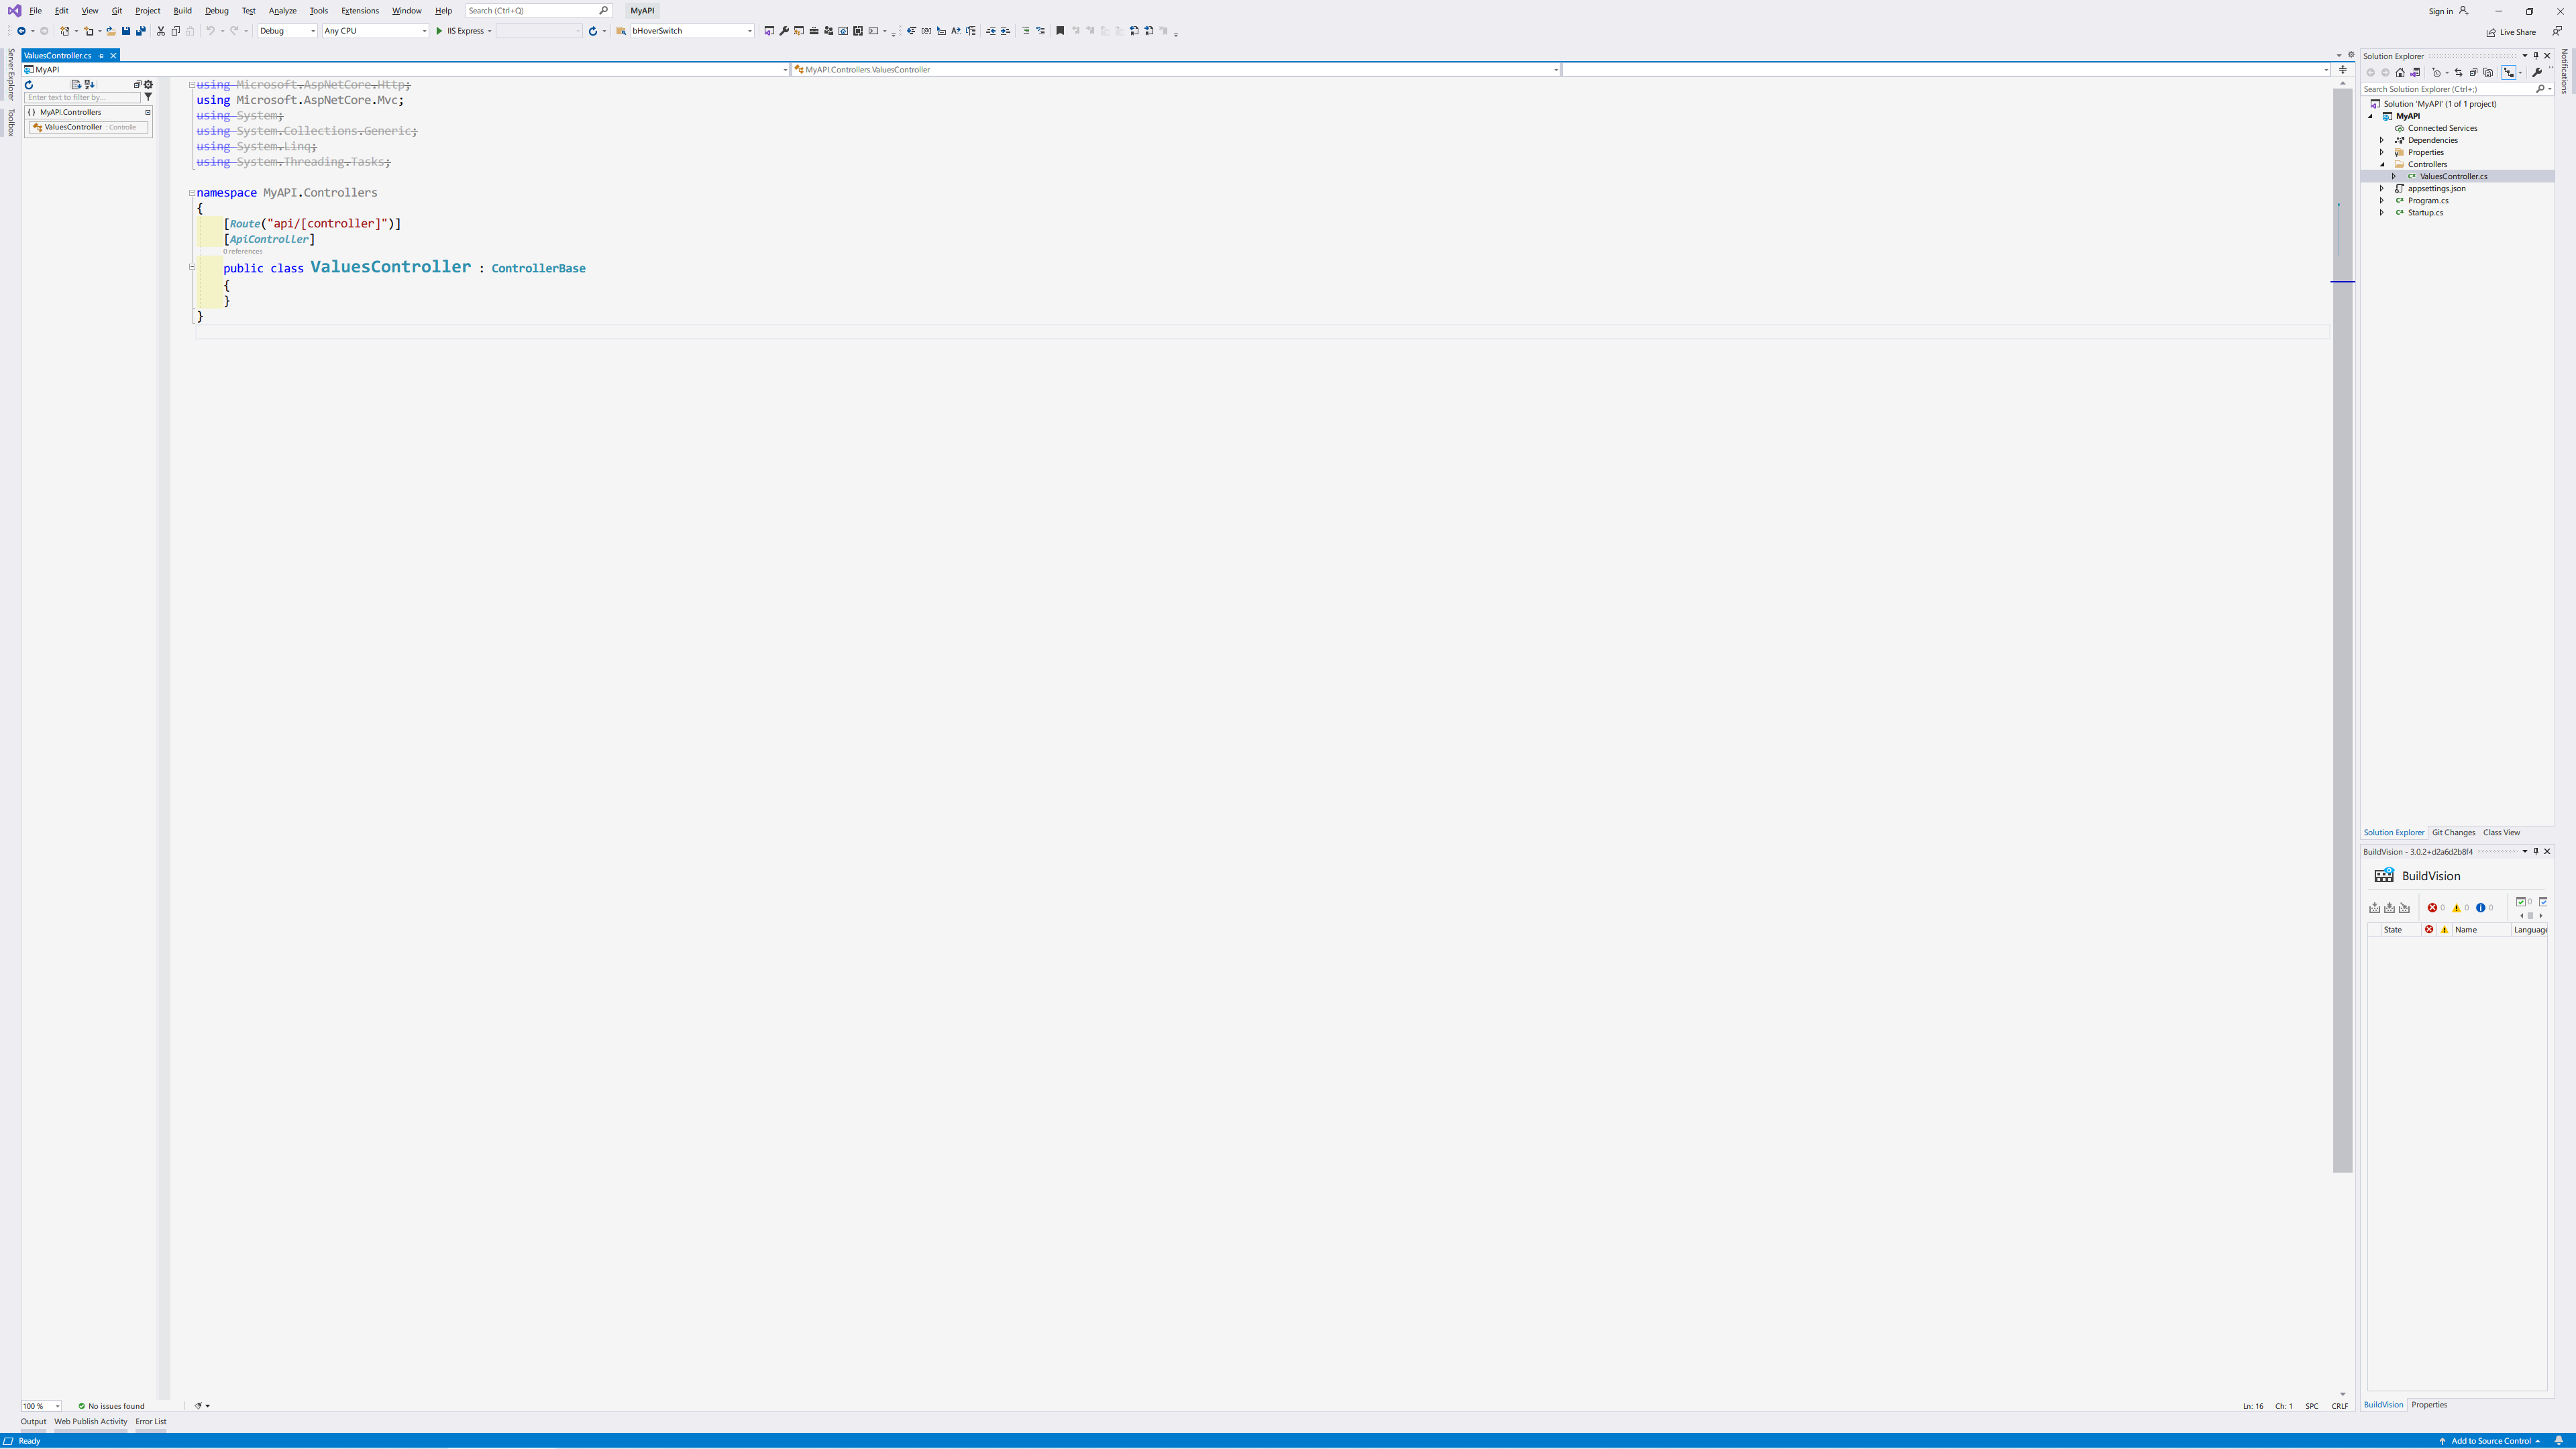Open the Debug configuration dropdown
The width and height of the screenshot is (2576, 1449).
(x=287, y=31)
